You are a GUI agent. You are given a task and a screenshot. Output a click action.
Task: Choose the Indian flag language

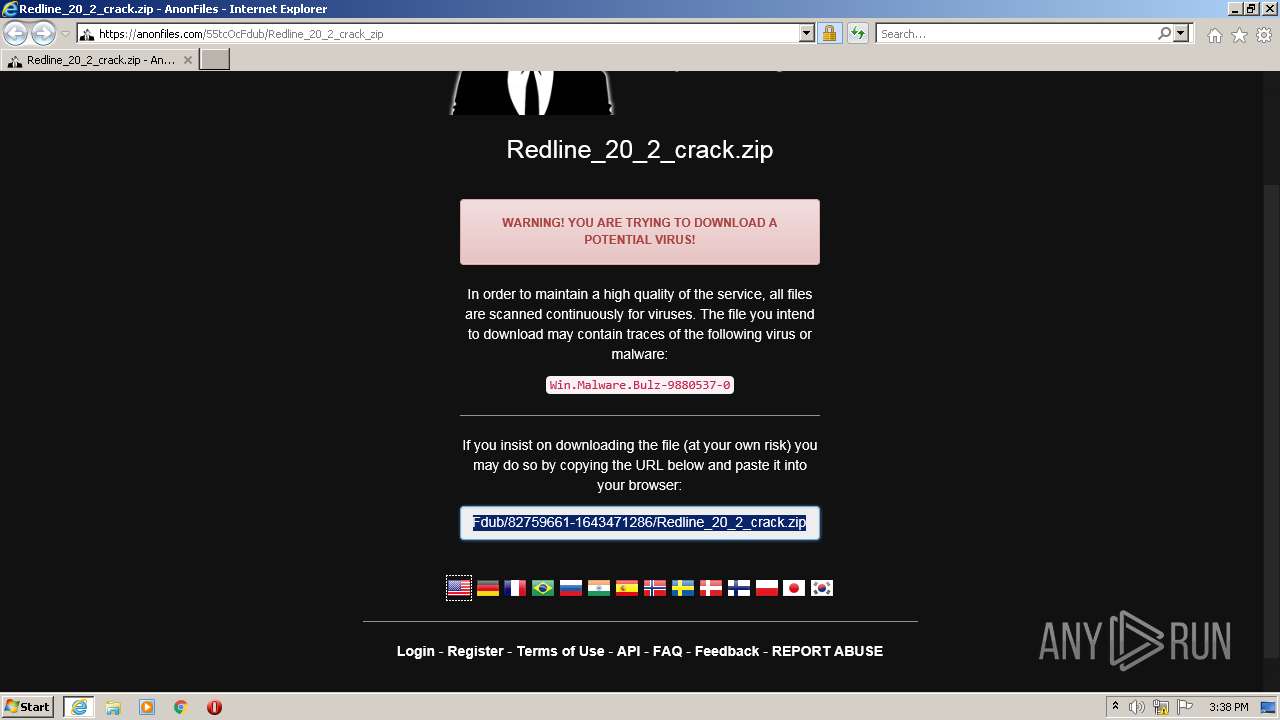(x=599, y=588)
